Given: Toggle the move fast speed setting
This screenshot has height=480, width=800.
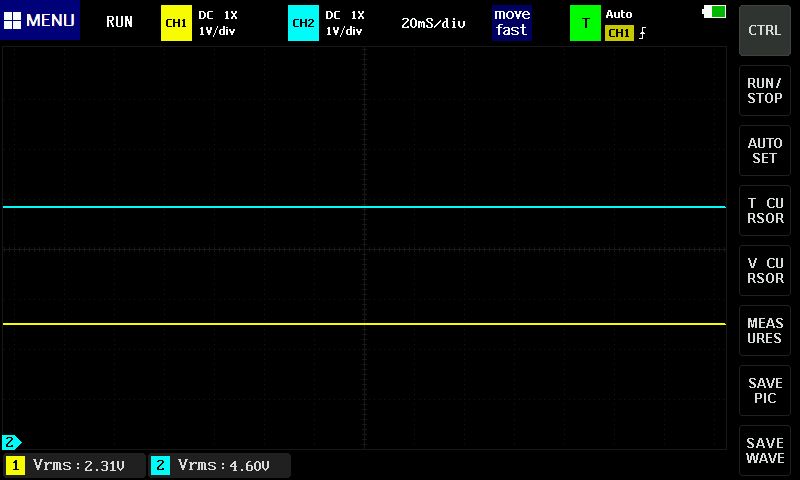Looking at the screenshot, I should coord(511,22).
